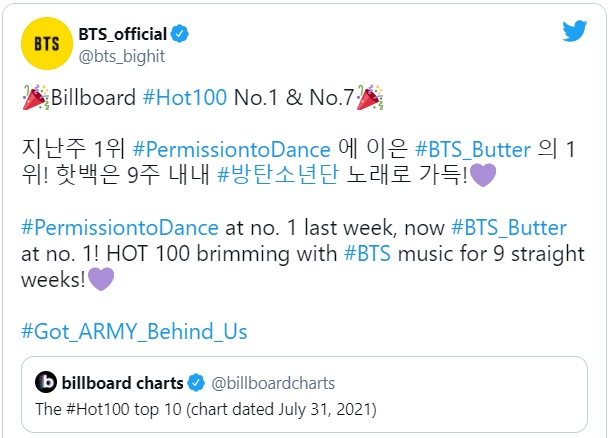Open the billboard charts avatar icon
Image resolution: width=610 pixels, height=438 pixels.
46,382
